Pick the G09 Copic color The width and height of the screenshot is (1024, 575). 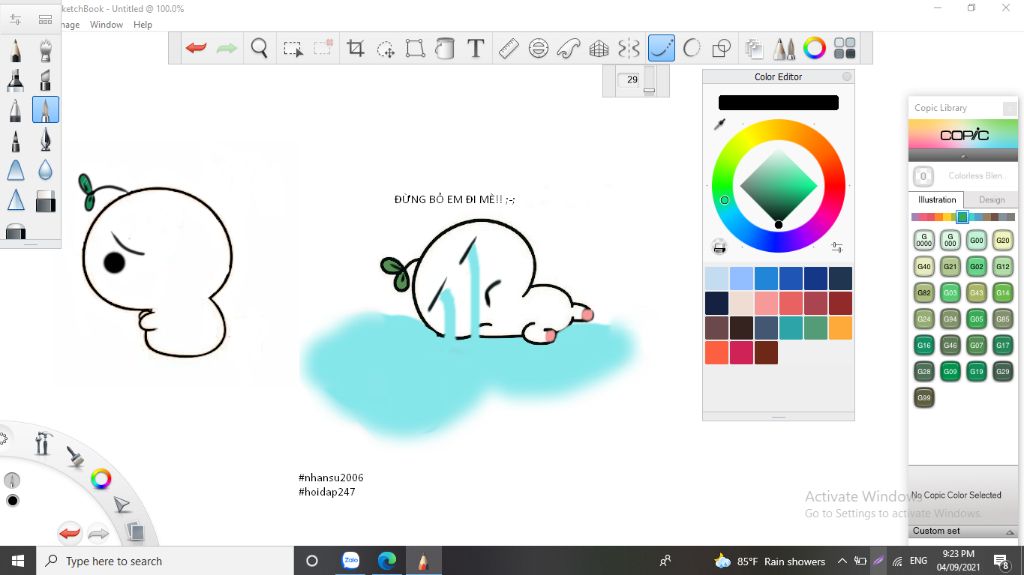point(950,371)
